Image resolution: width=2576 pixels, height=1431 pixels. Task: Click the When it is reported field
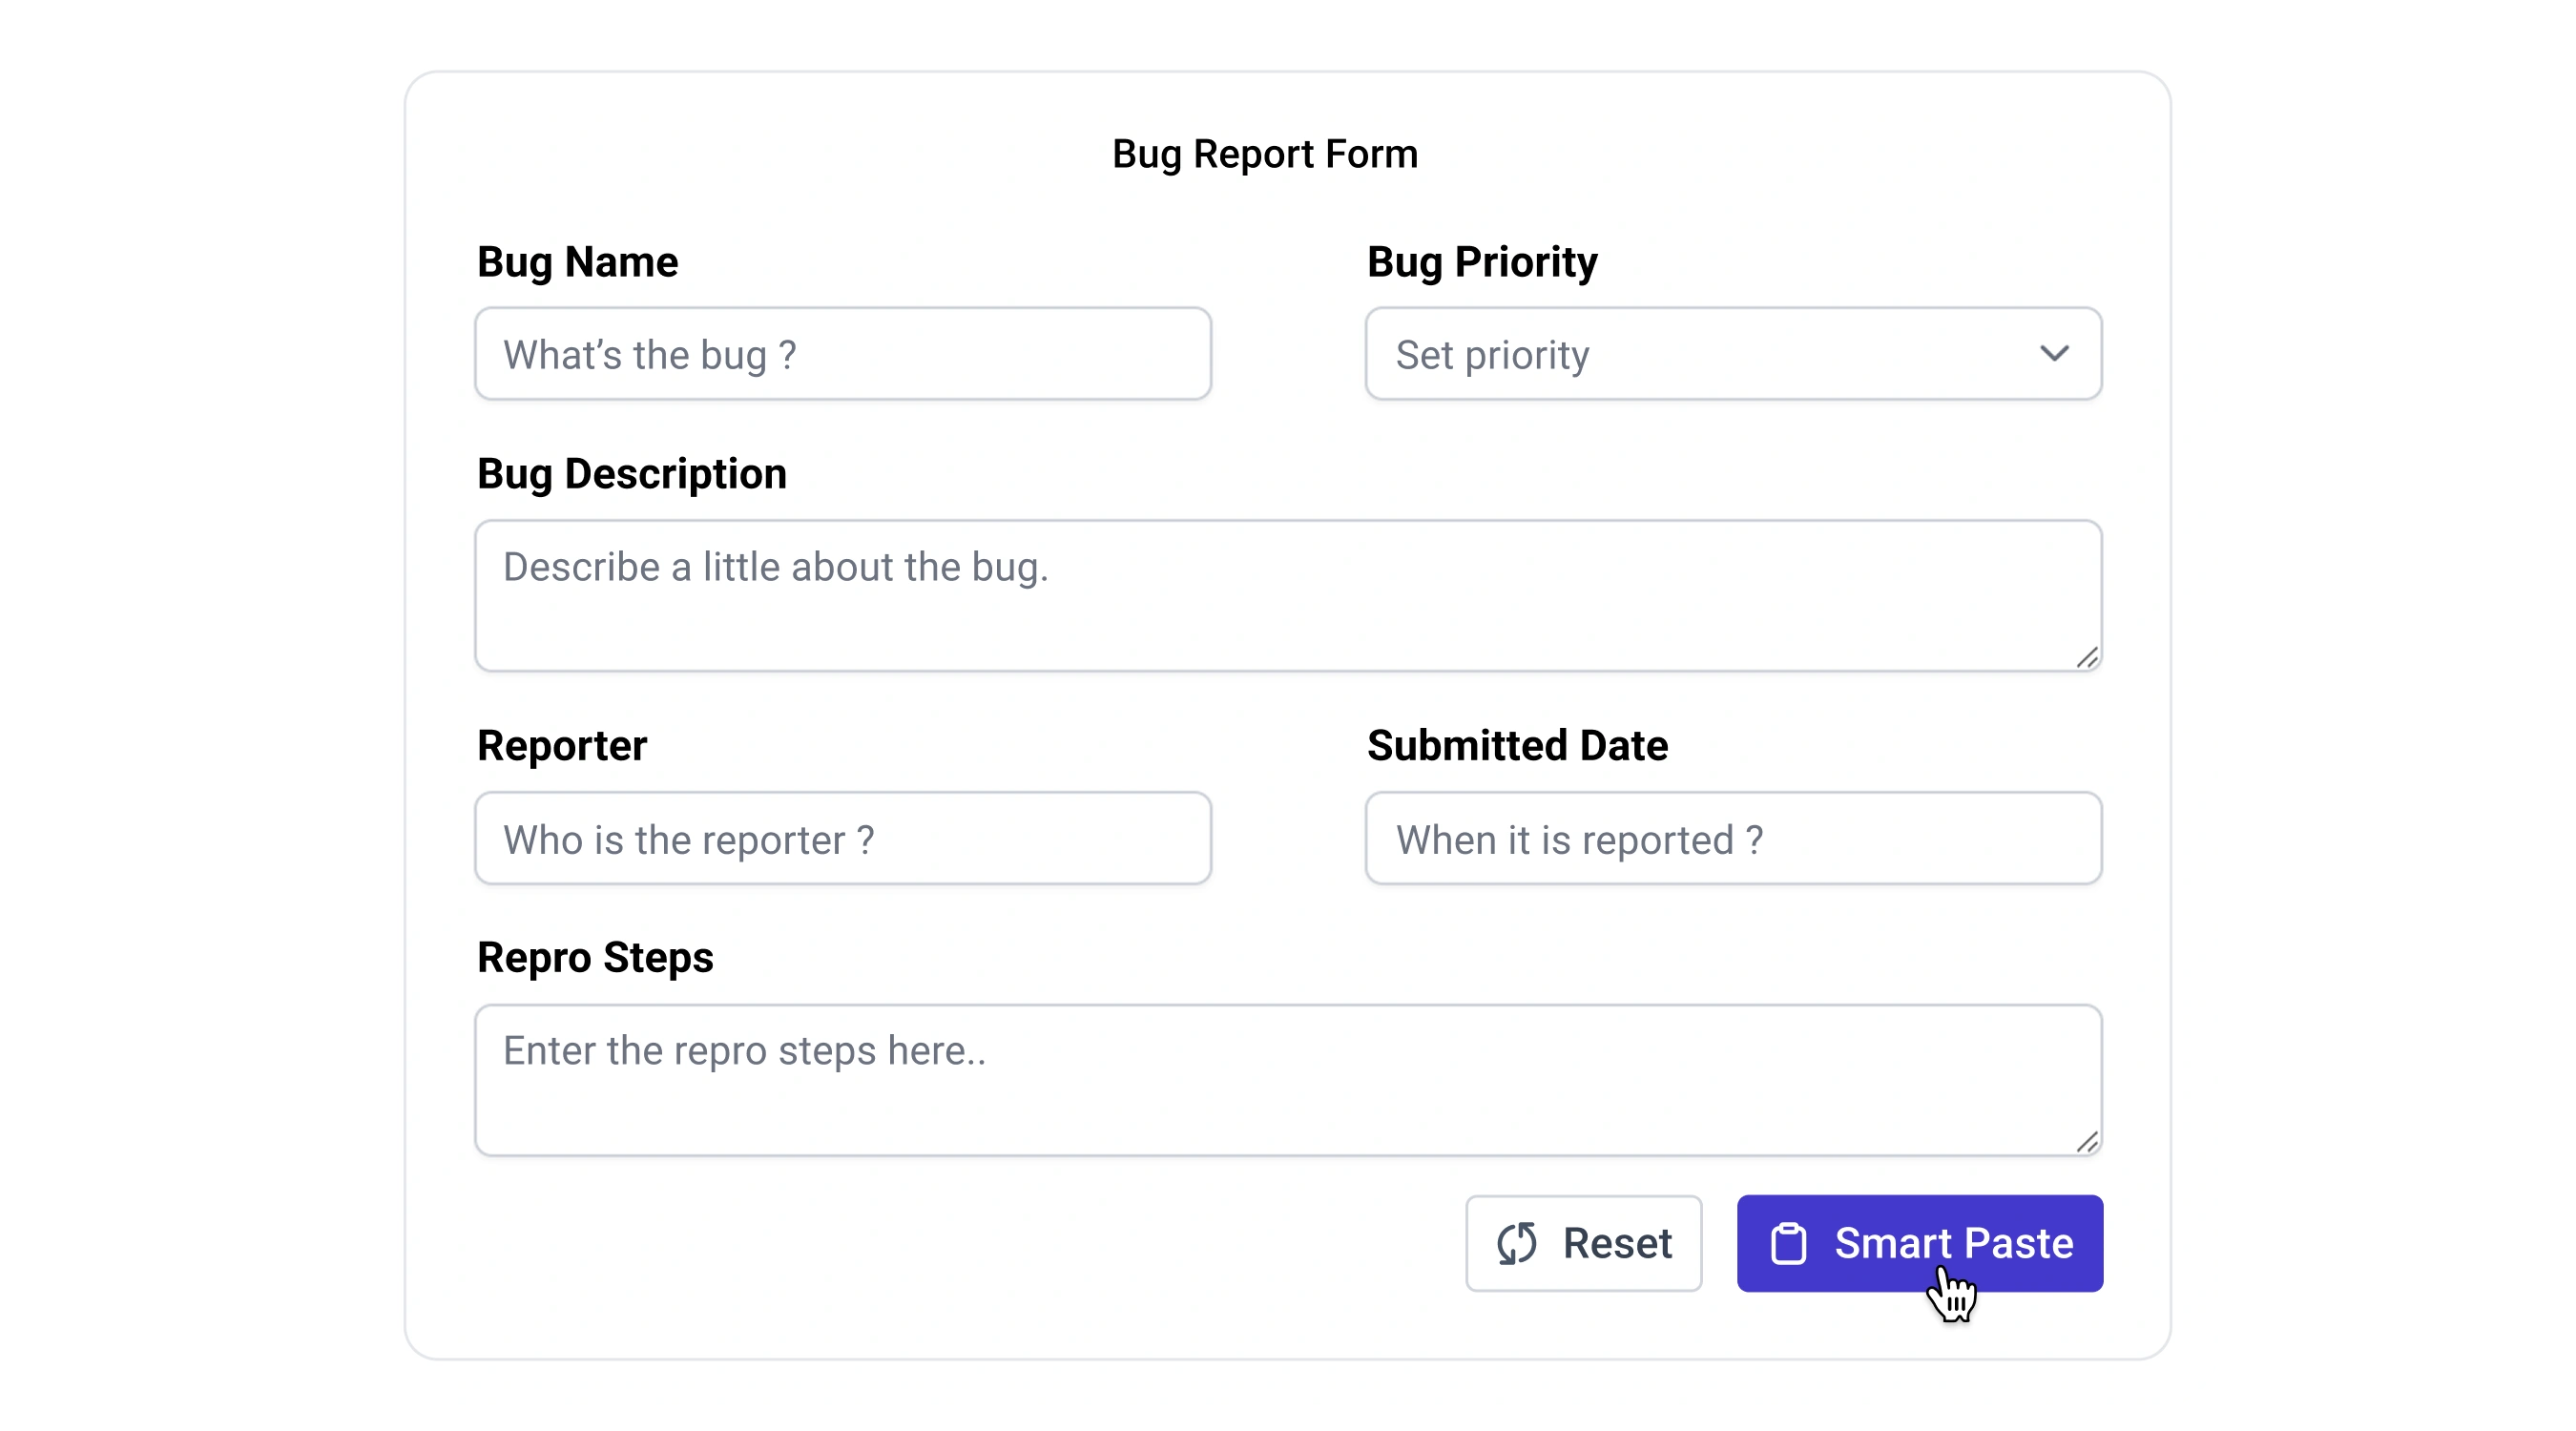pyautogui.click(x=1733, y=839)
